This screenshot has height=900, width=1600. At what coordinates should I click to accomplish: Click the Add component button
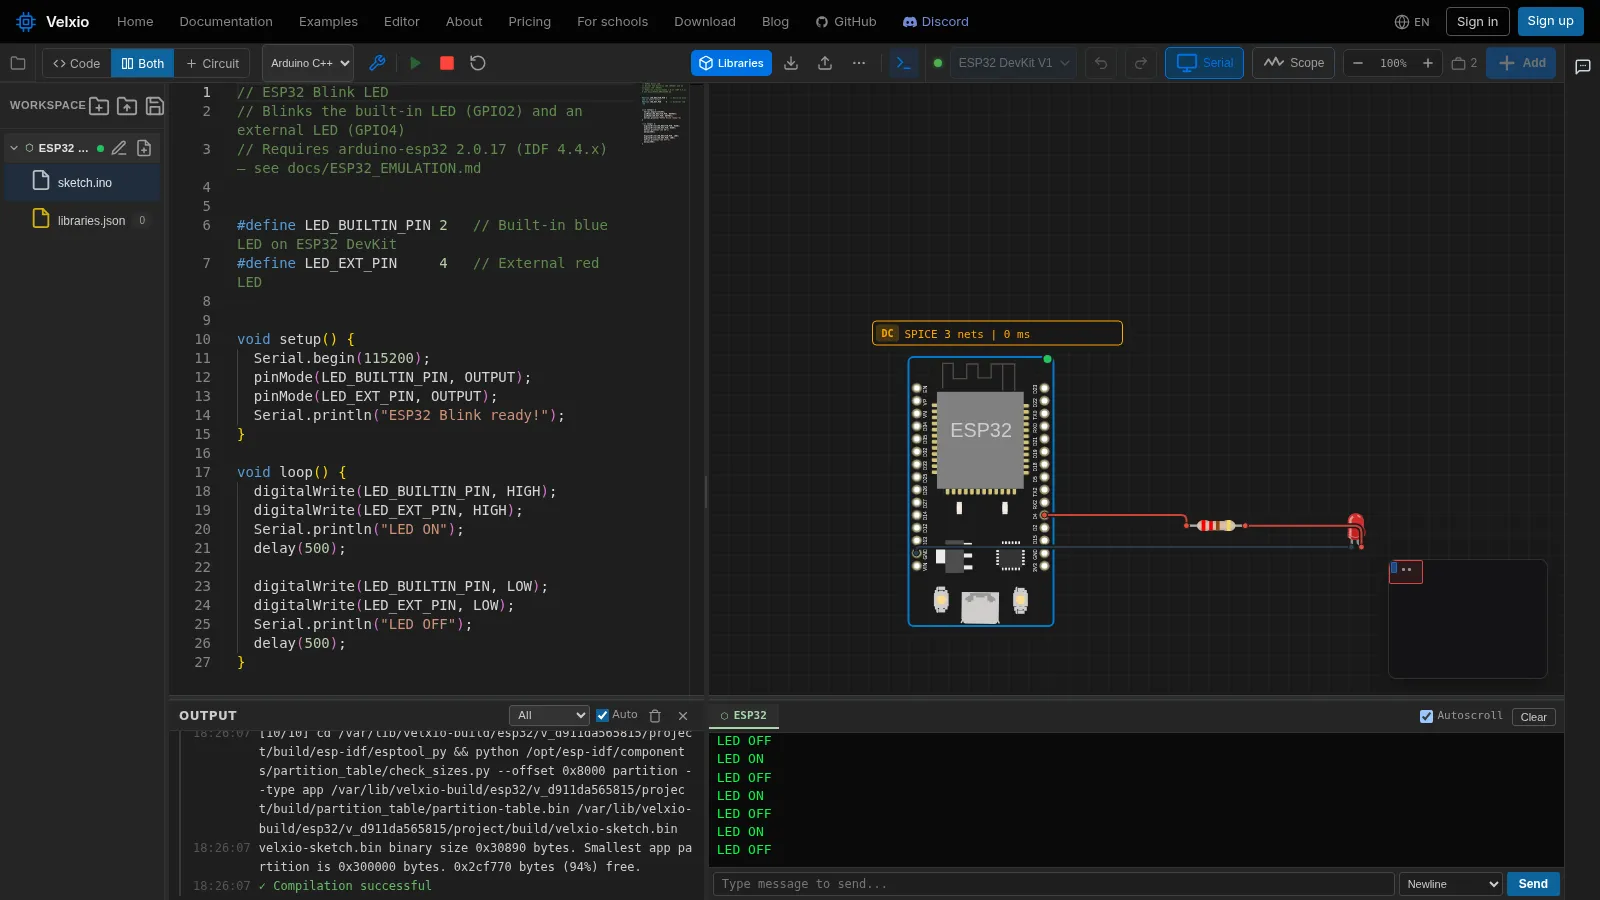click(x=1521, y=63)
